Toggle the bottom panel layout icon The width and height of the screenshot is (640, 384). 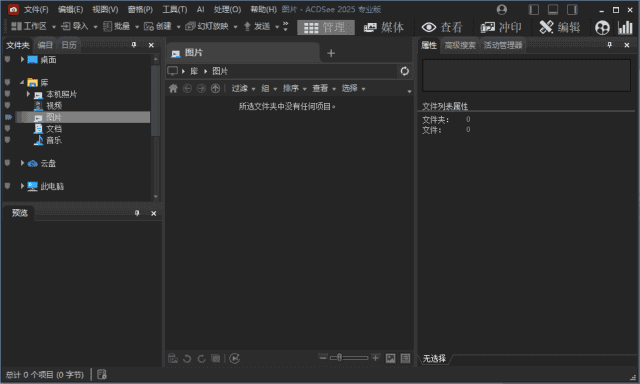(553, 9)
